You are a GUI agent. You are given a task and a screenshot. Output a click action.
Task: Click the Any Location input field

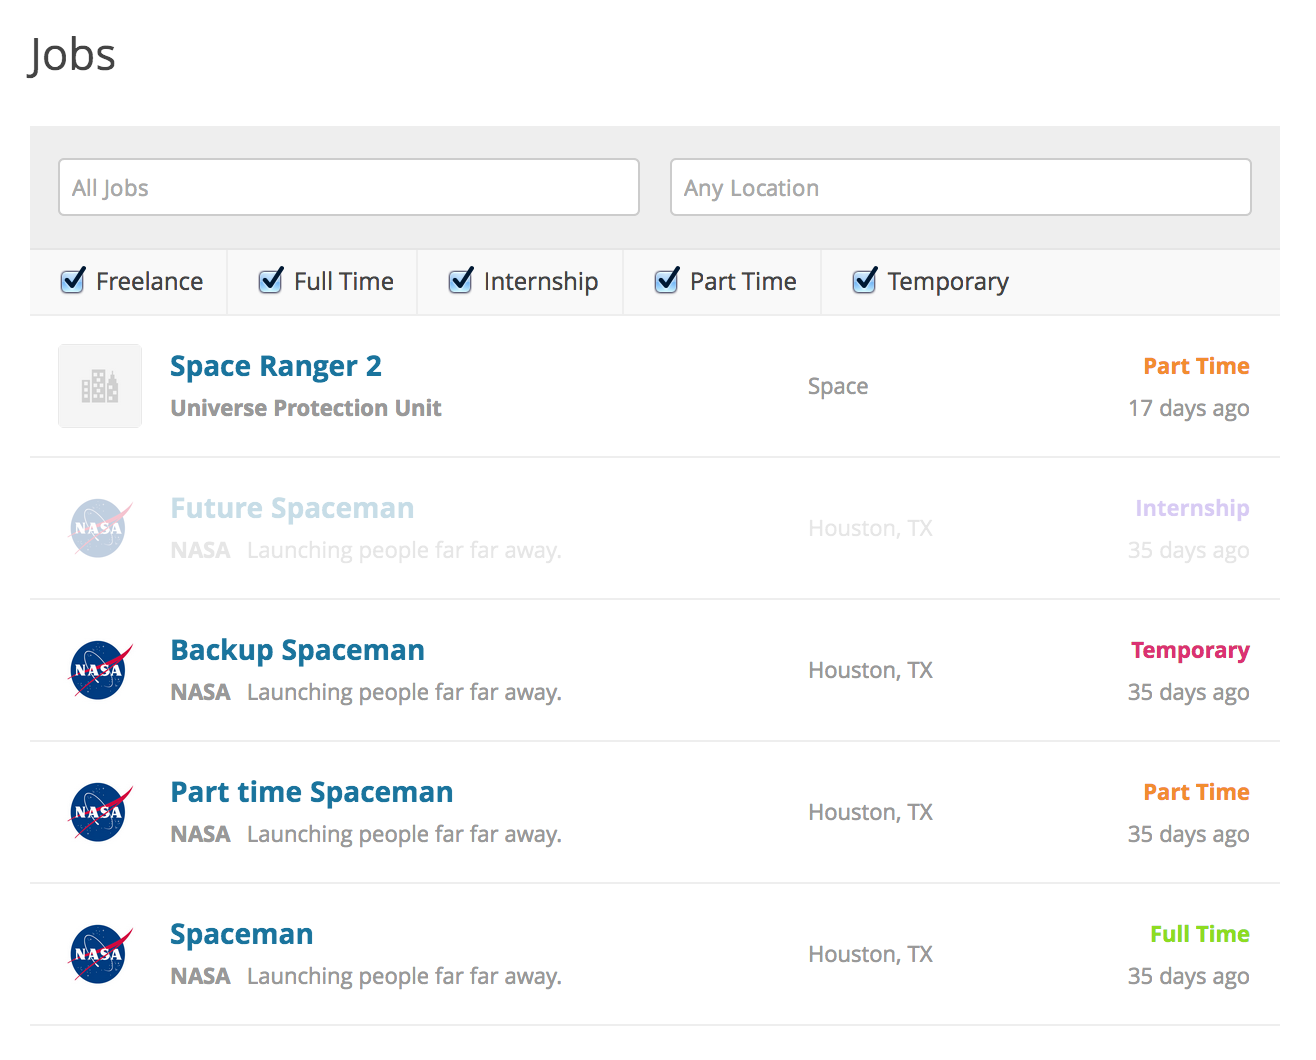coord(960,187)
